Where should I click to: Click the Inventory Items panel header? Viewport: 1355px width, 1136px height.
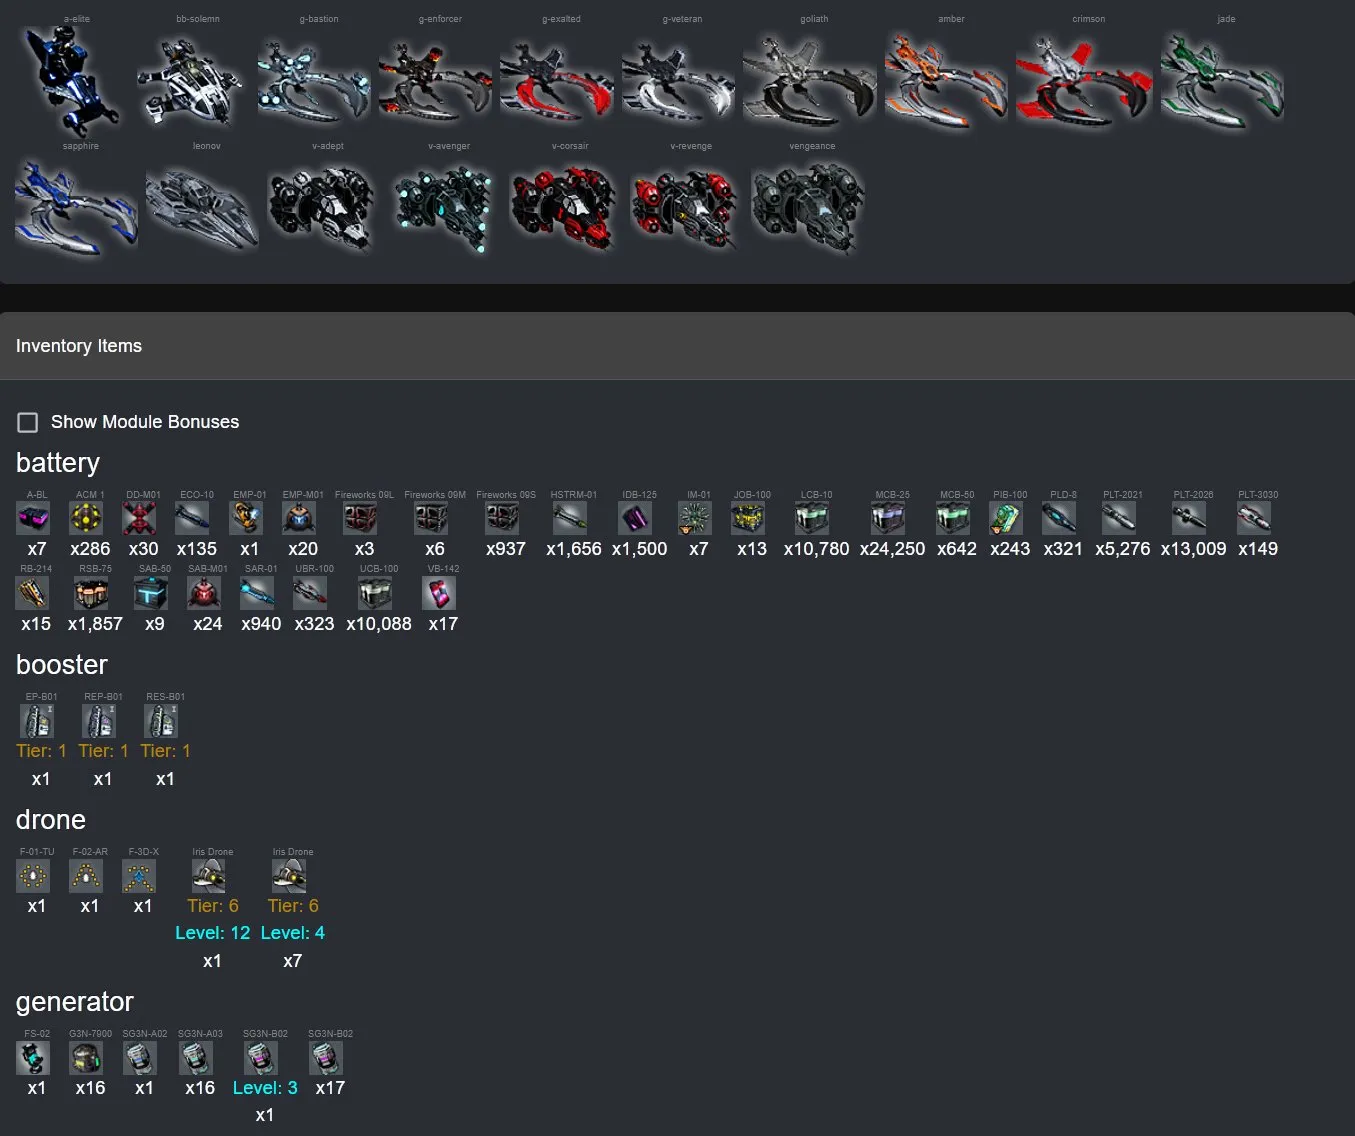tap(677, 346)
